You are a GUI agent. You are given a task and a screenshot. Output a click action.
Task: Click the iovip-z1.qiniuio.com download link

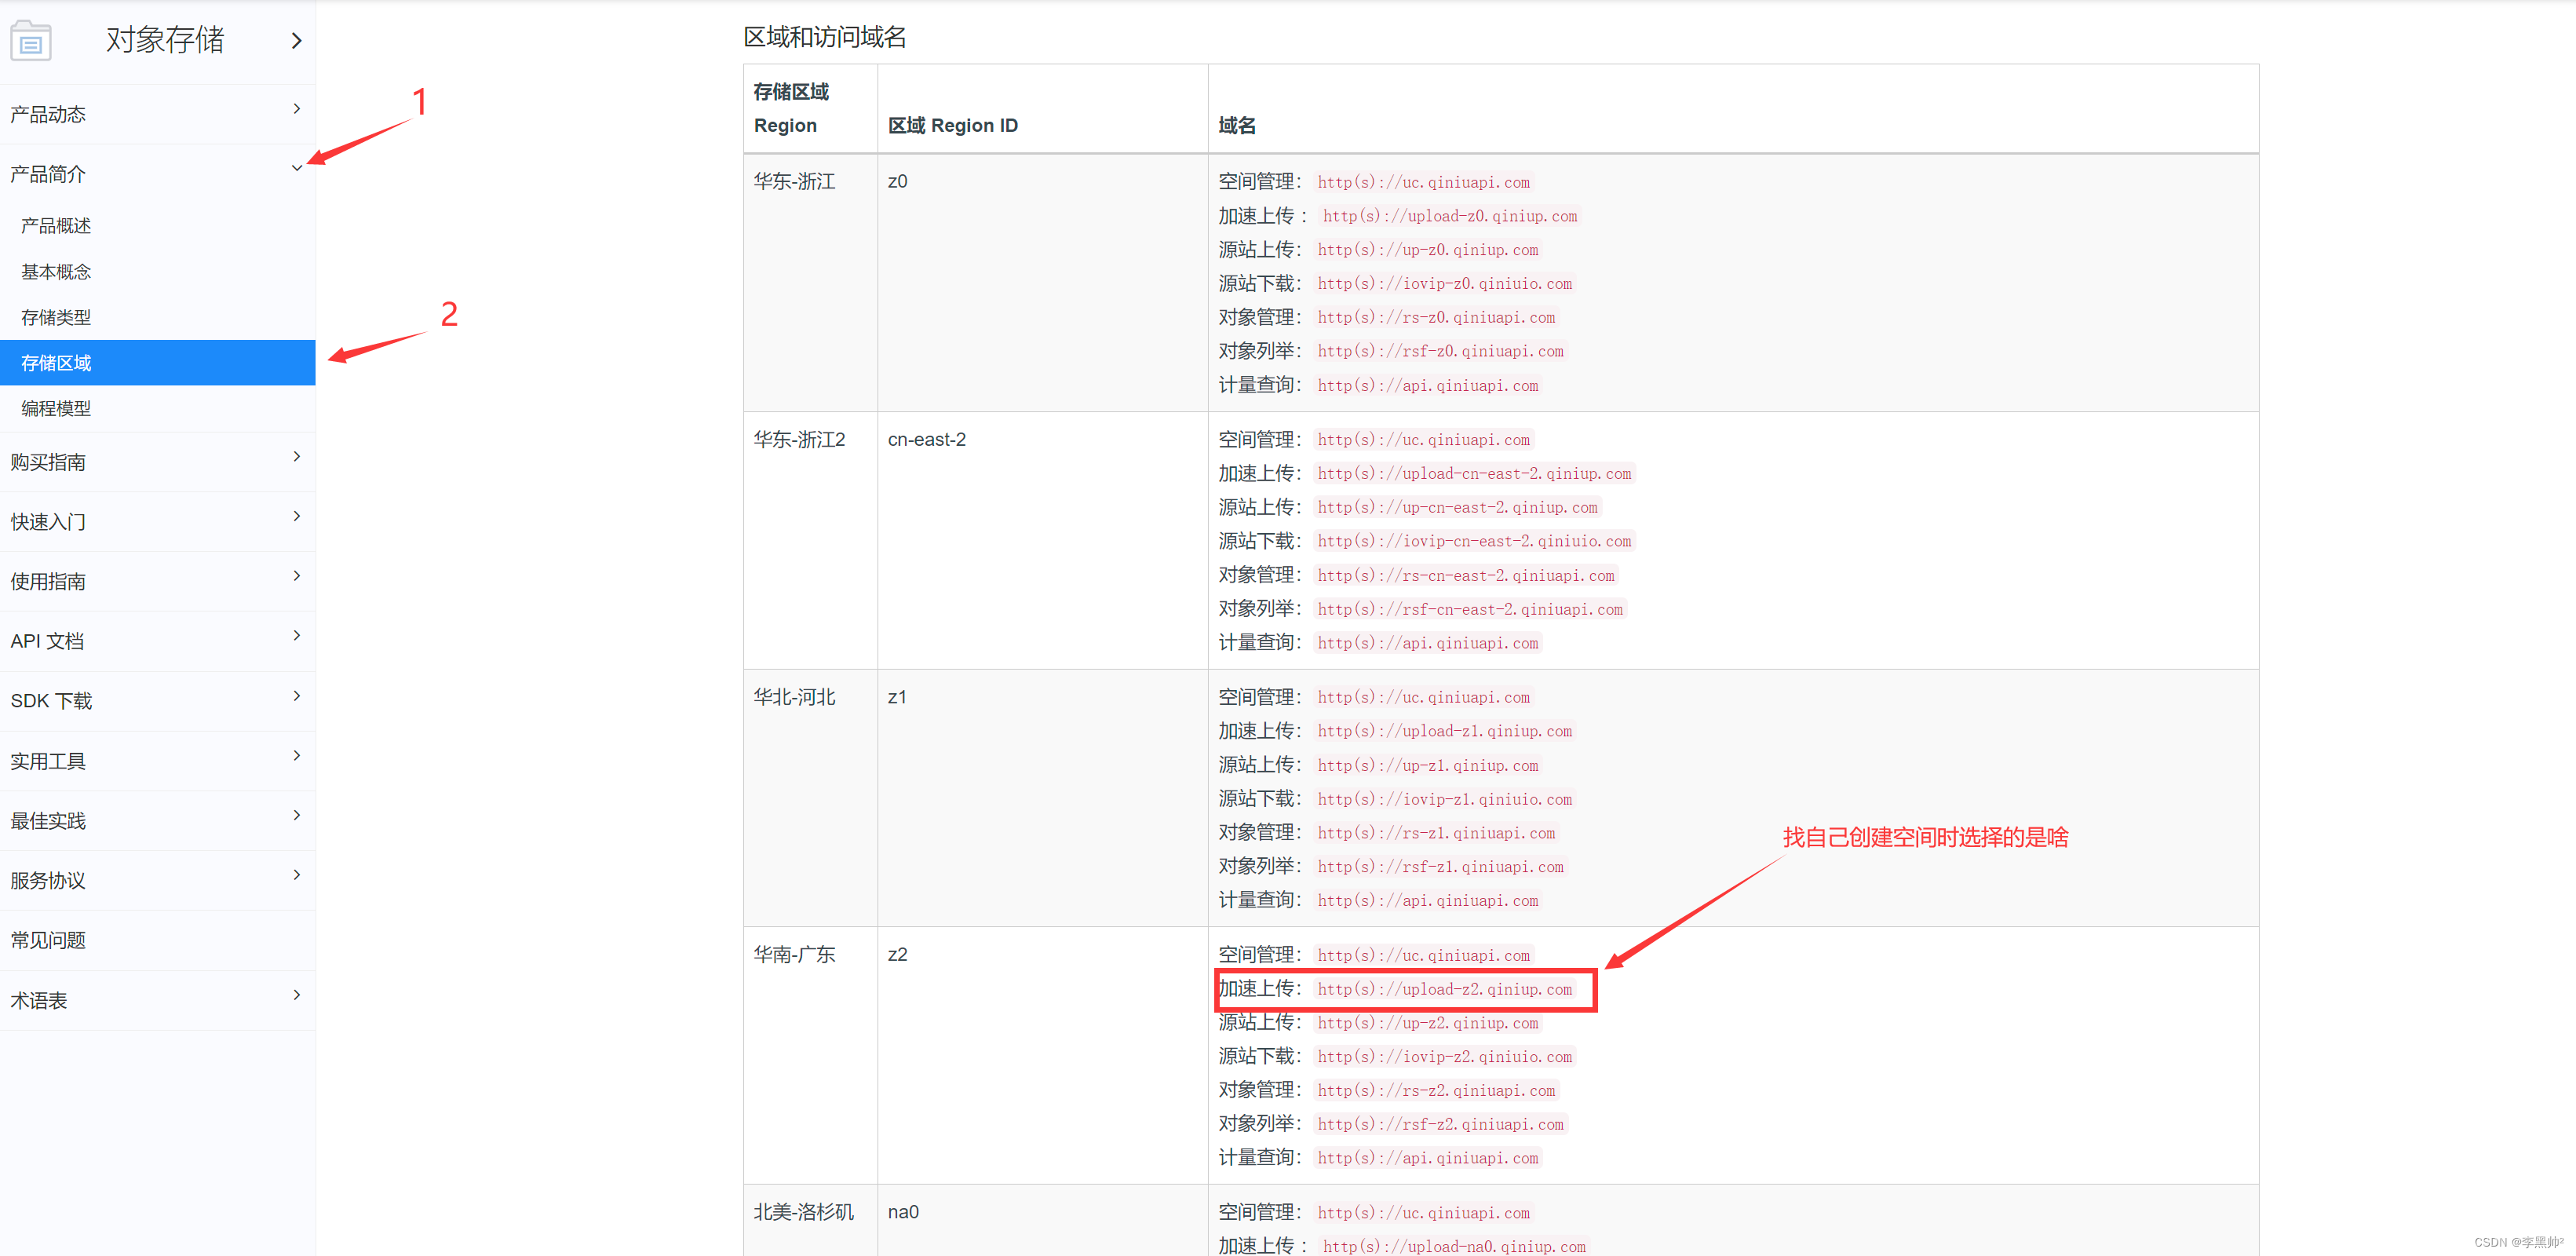coord(1444,800)
